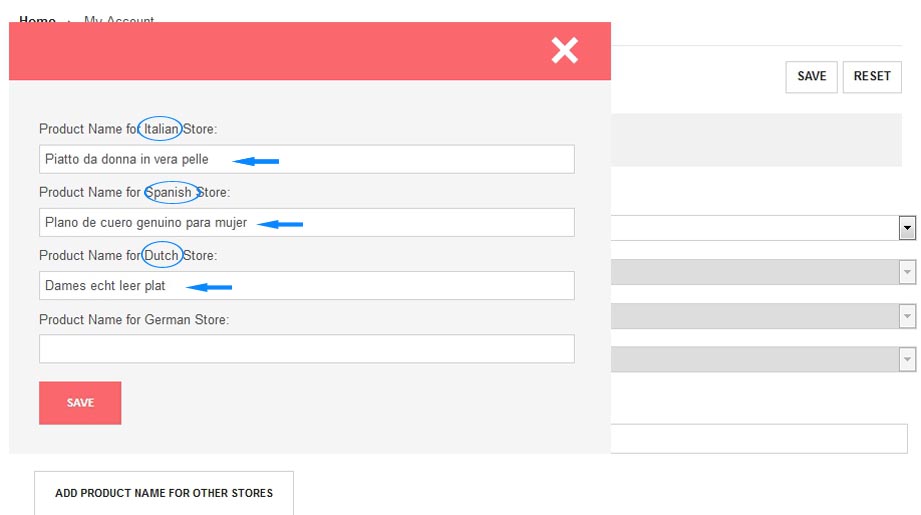Click the Product Name for Italian Store label
This screenshot has width=921, height=515.
[128, 129]
